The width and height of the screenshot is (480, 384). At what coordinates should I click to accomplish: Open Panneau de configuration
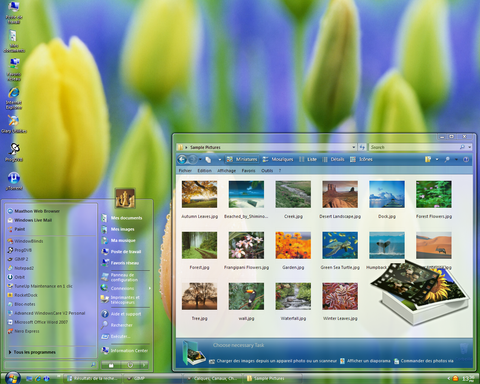point(120,277)
